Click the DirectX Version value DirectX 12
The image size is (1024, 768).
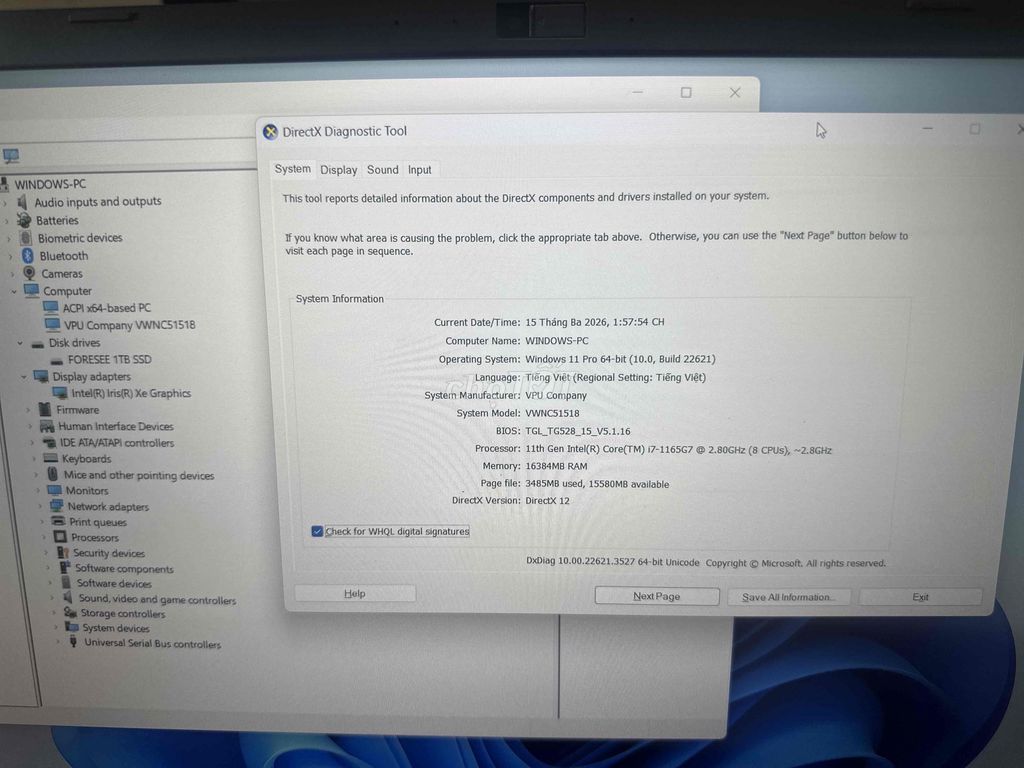point(547,501)
